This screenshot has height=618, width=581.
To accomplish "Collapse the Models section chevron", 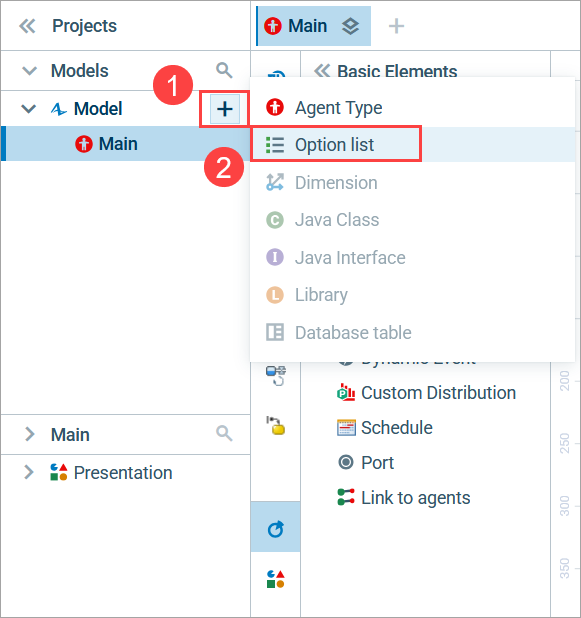I will point(30,71).
